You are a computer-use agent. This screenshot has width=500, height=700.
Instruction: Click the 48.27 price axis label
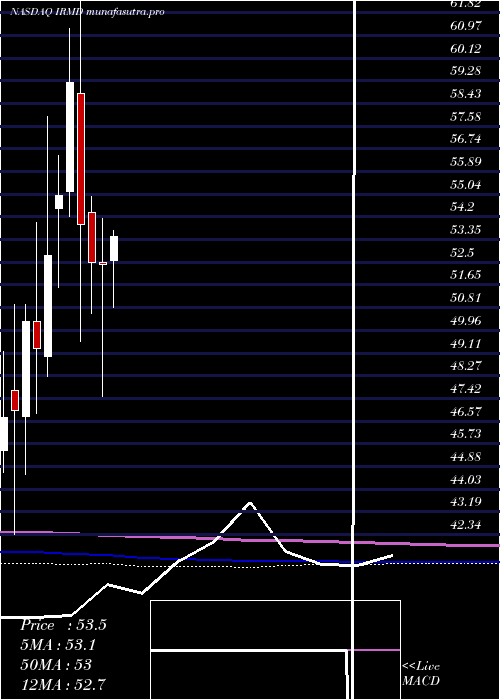click(x=466, y=366)
